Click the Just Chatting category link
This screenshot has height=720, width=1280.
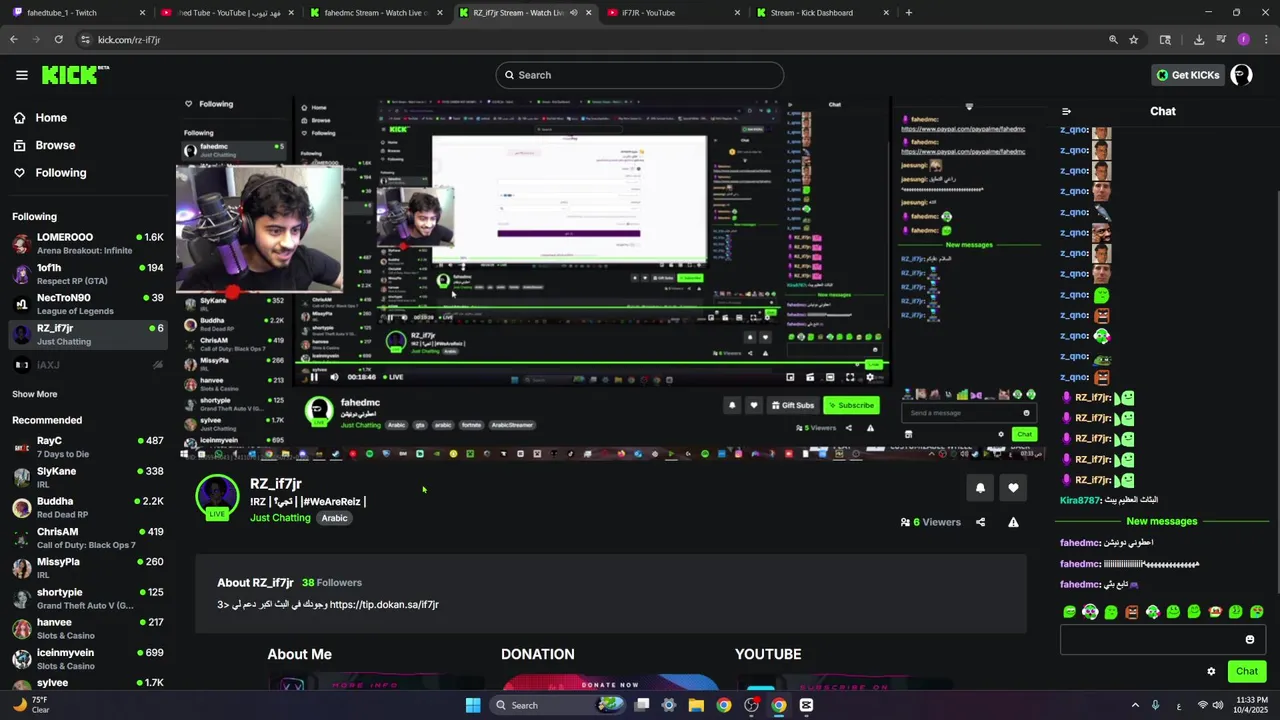[x=280, y=518]
